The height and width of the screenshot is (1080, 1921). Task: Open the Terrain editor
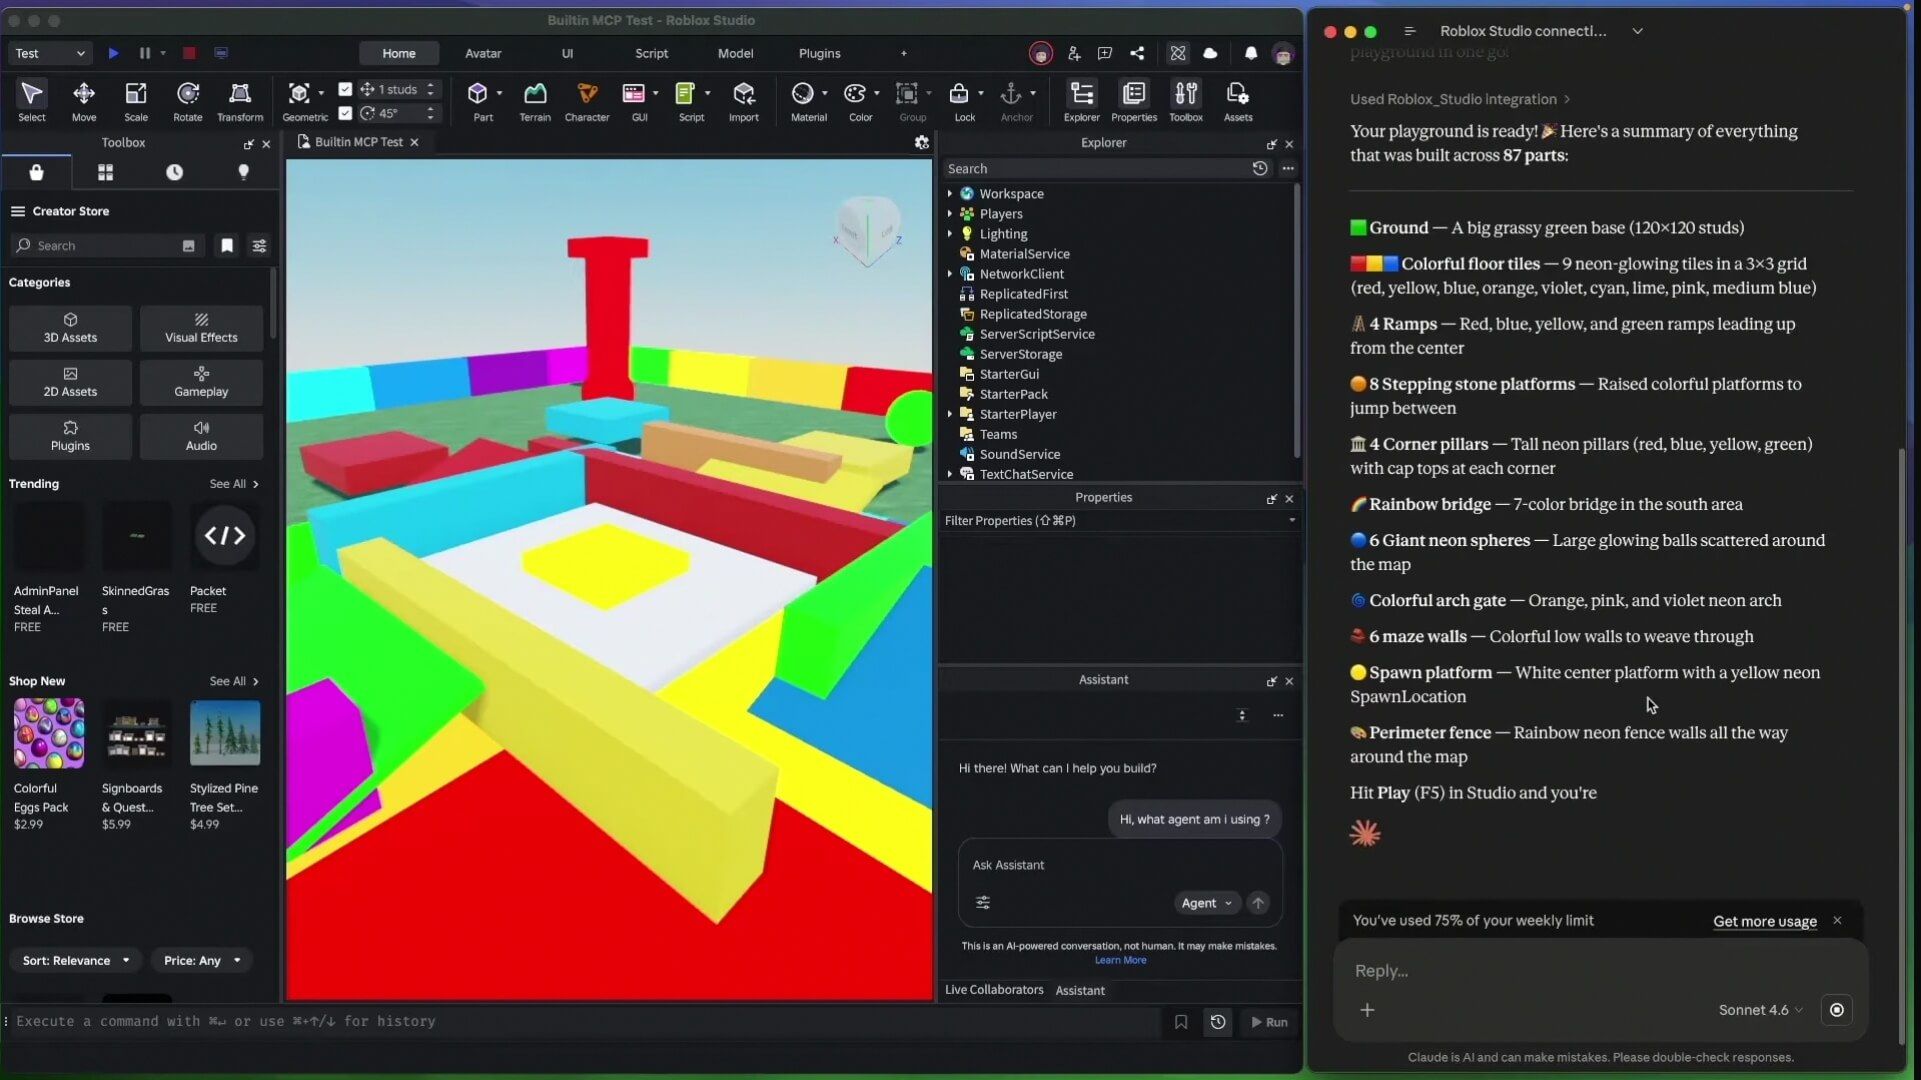click(x=535, y=100)
